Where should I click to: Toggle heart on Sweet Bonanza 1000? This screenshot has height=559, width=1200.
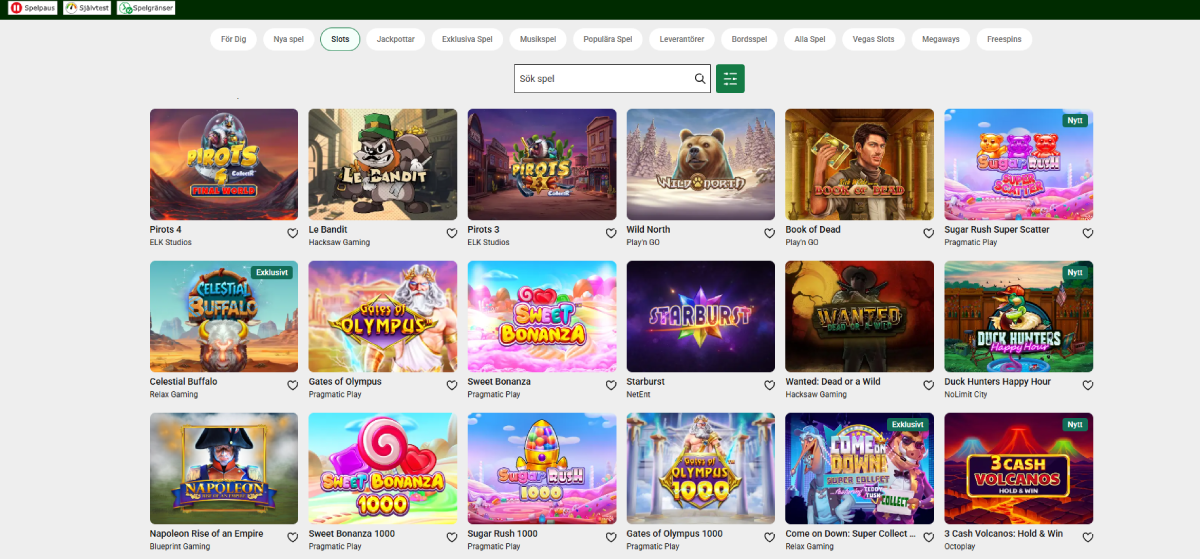point(451,537)
